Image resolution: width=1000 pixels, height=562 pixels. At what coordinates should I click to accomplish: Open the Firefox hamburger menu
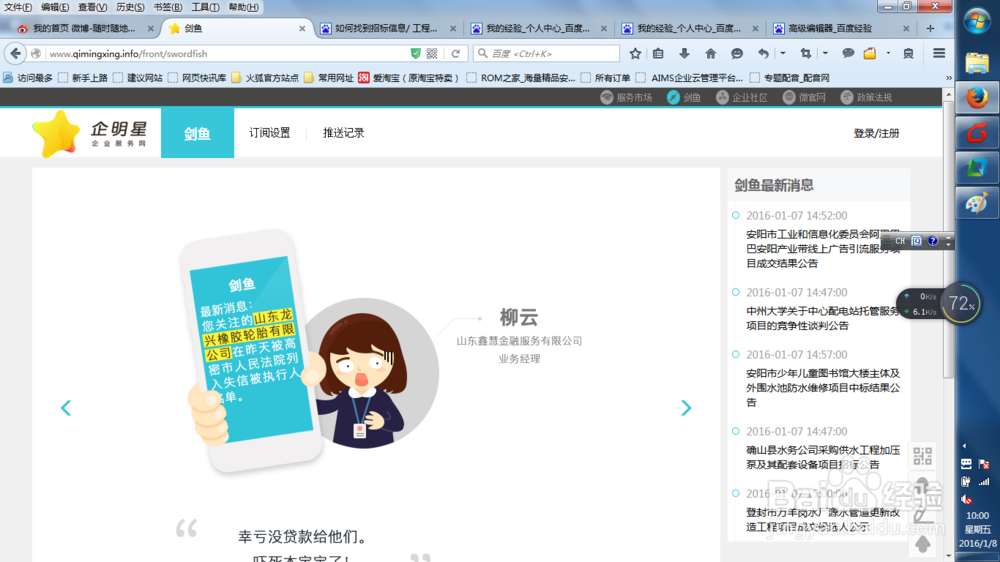(939, 54)
